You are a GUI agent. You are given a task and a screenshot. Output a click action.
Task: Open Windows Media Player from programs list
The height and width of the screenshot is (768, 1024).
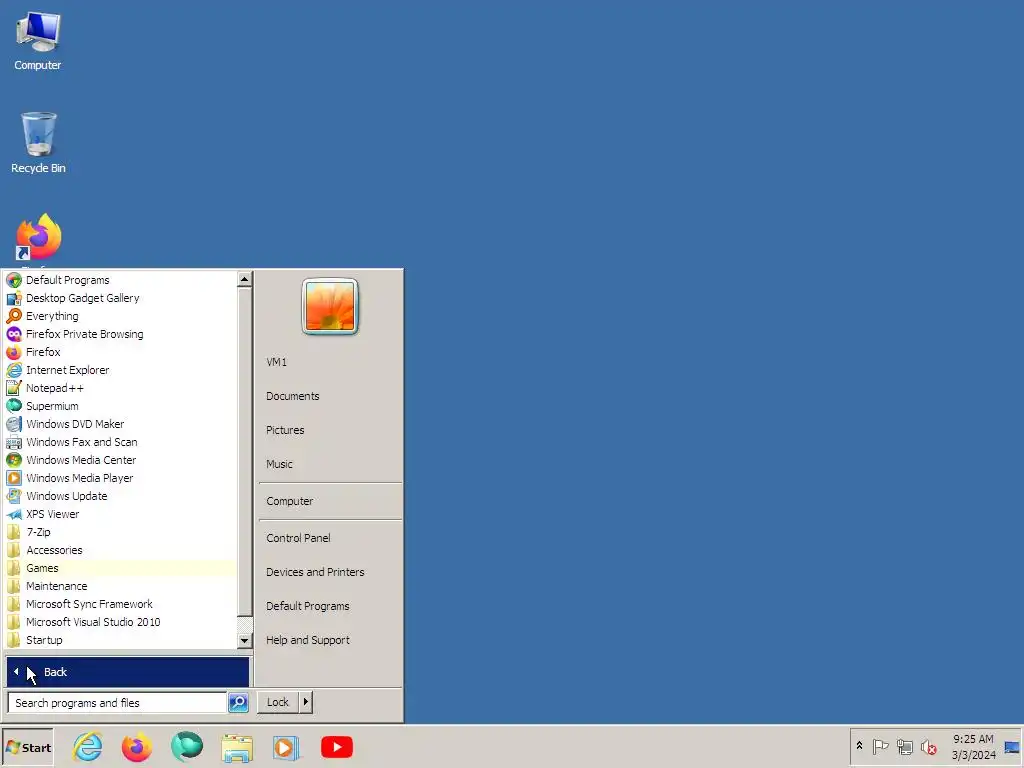tap(121, 478)
